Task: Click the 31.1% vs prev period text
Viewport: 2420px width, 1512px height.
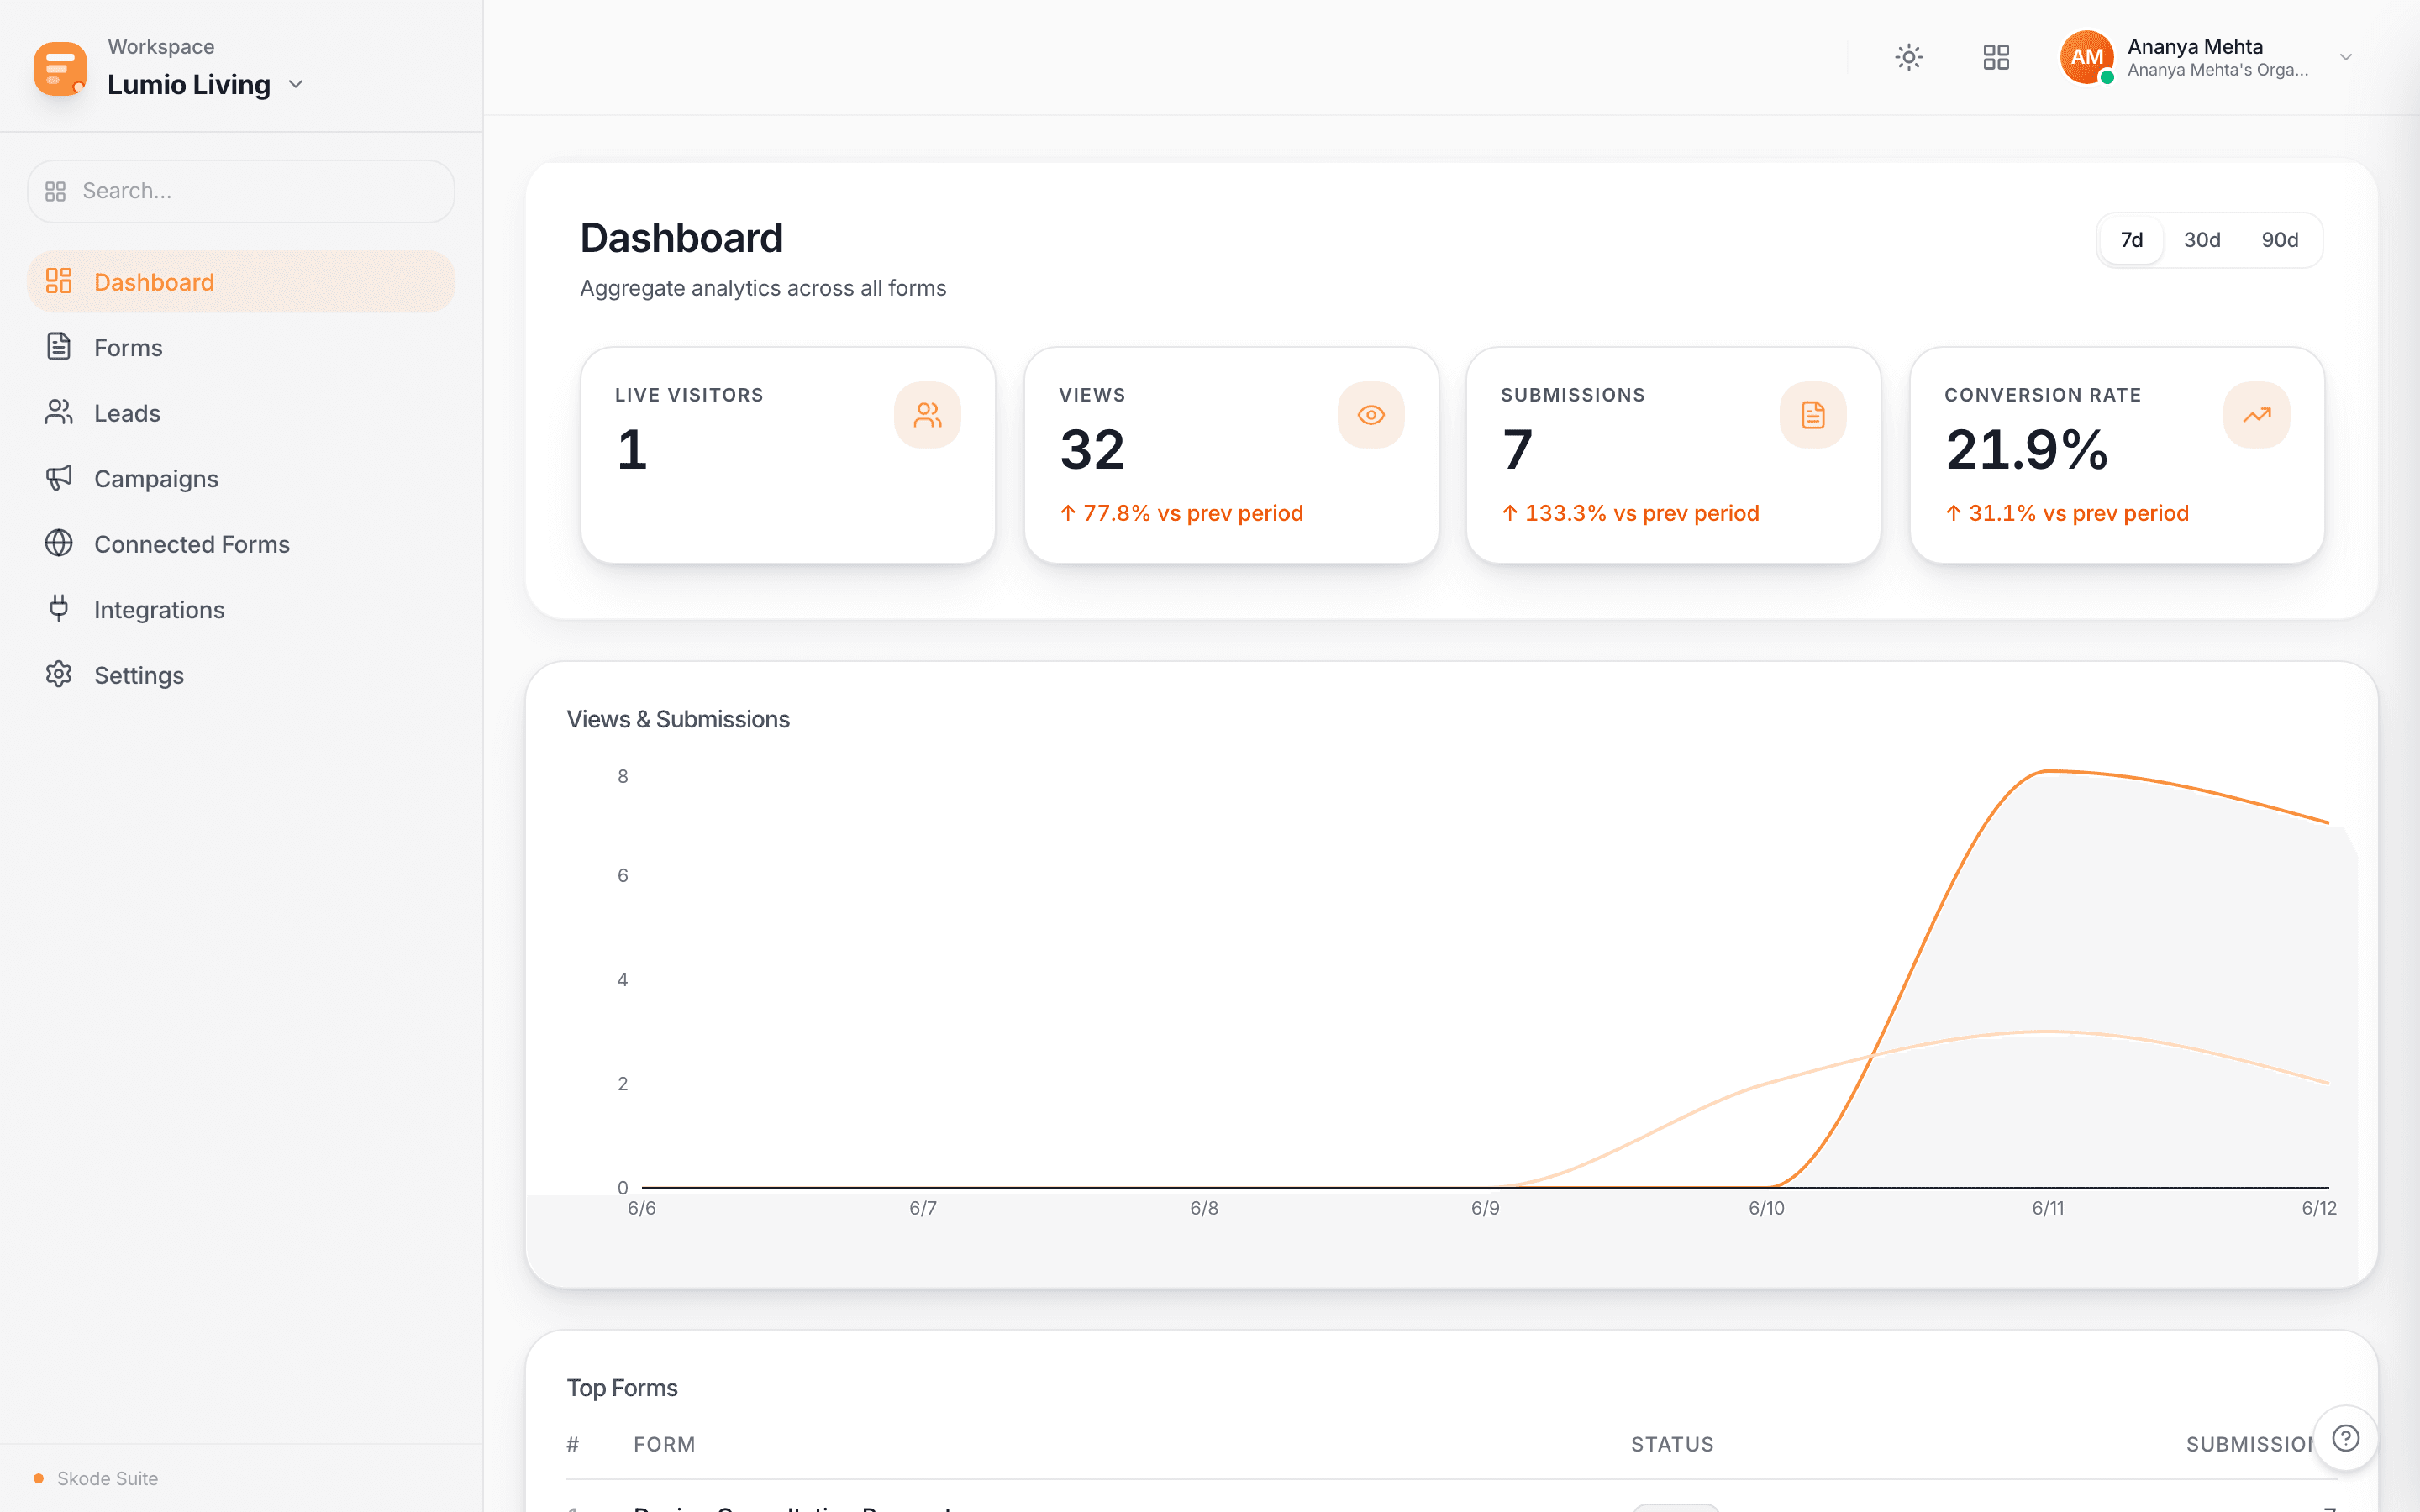Action: 2067,513
